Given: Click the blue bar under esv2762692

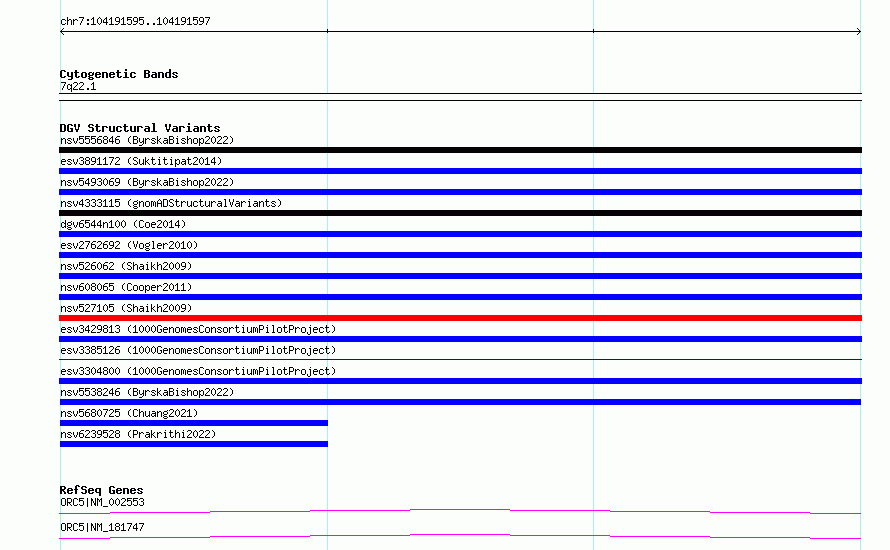Looking at the screenshot, I should pyautogui.click(x=460, y=255).
